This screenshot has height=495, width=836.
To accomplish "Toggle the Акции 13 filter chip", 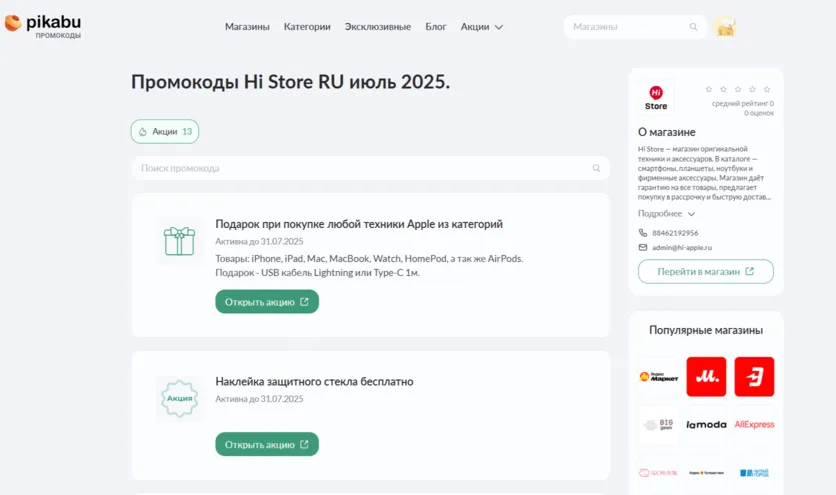I will point(165,132).
